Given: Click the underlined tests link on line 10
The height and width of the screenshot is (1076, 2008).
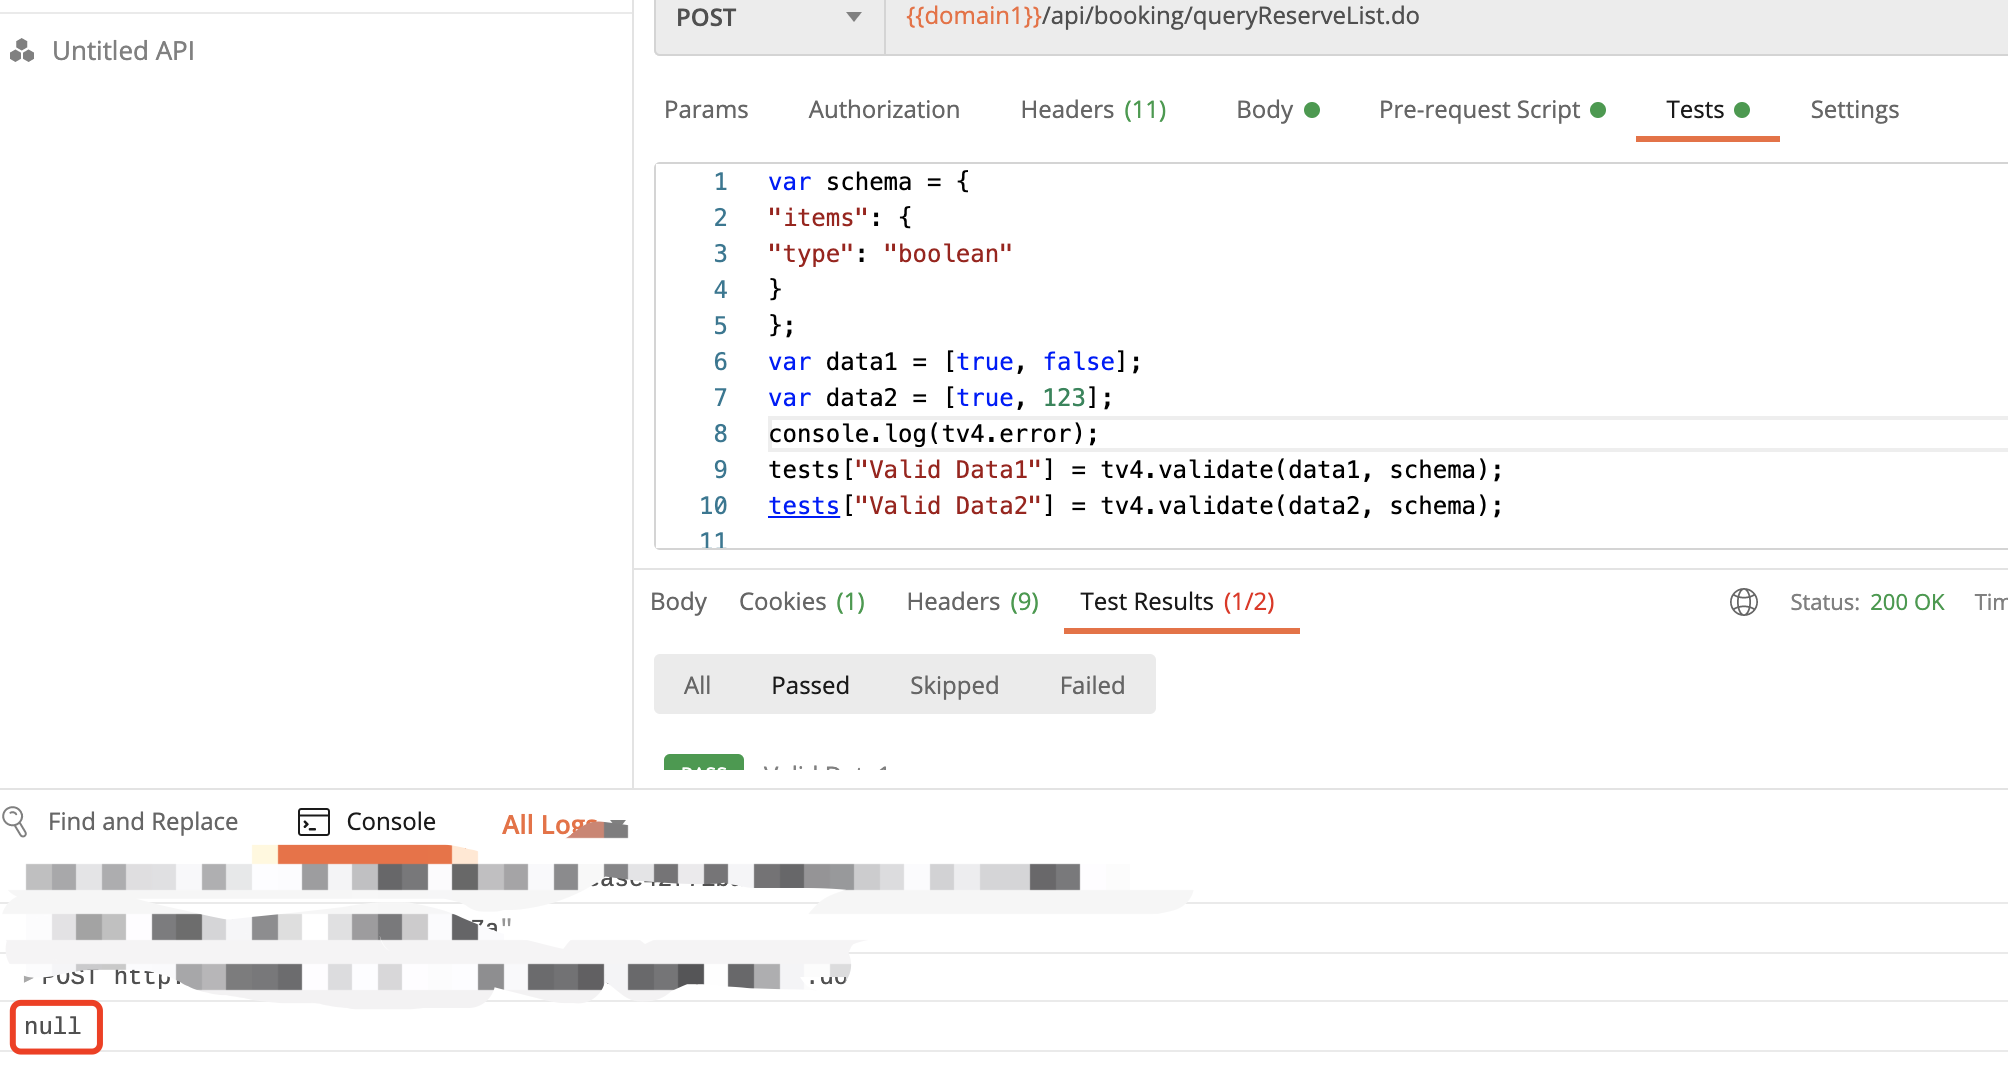Looking at the screenshot, I should click(x=803, y=506).
